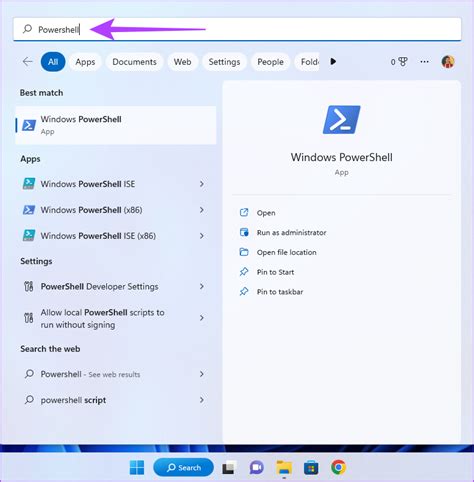Open the Chat app on taskbar
The width and height of the screenshot is (474, 482).
[x=256, y=467]
